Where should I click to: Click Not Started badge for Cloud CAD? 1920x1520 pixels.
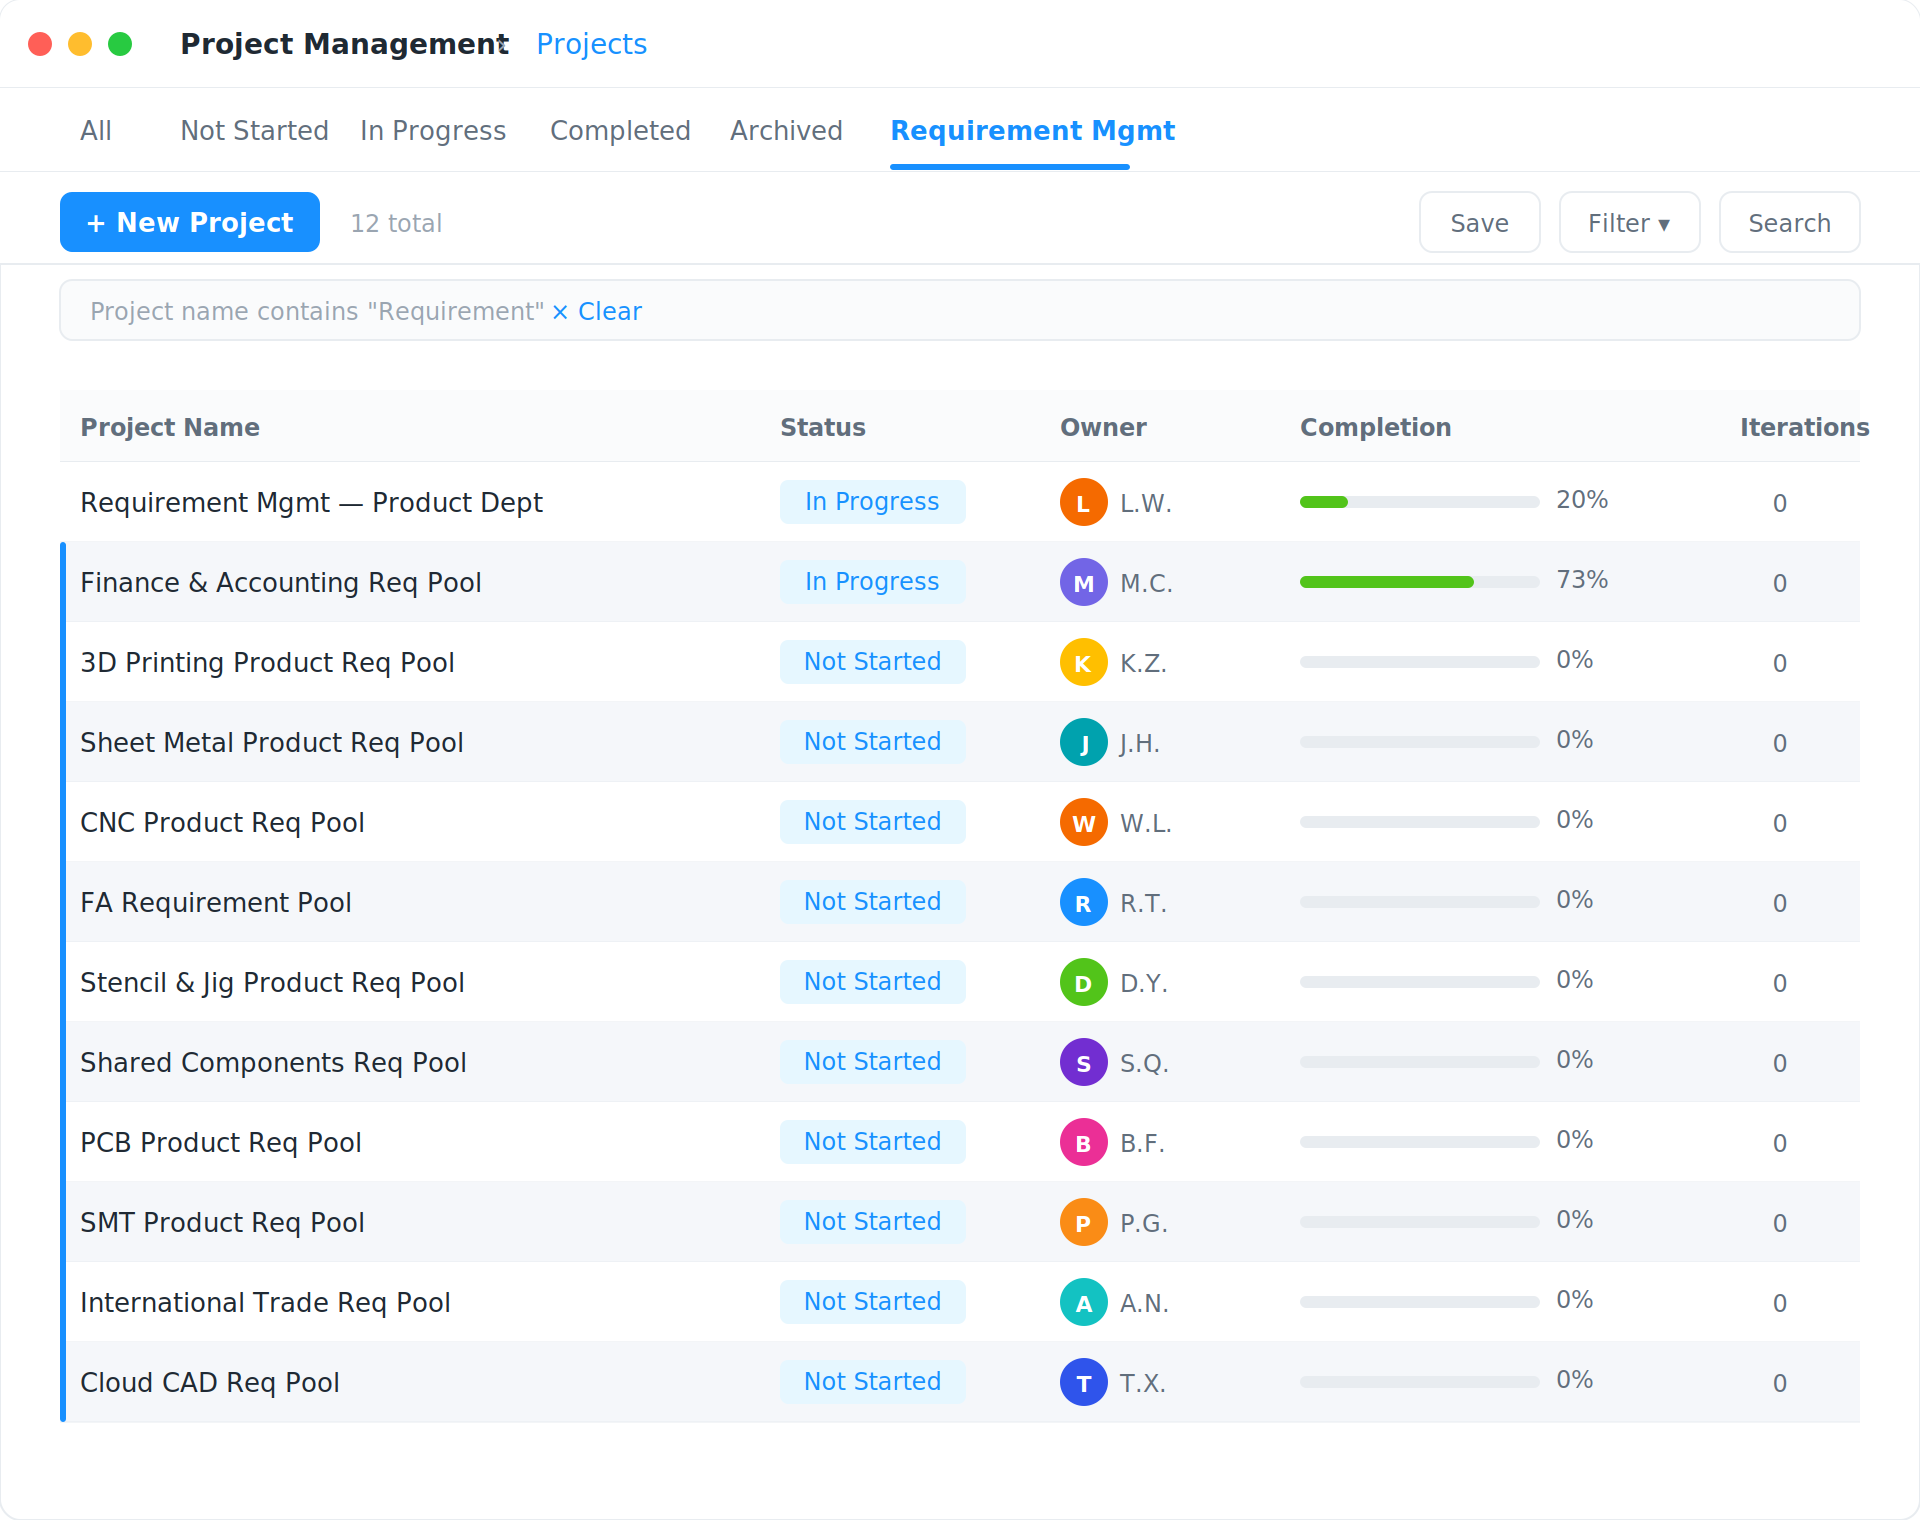pyautogui.click(x=872, y=1382)
